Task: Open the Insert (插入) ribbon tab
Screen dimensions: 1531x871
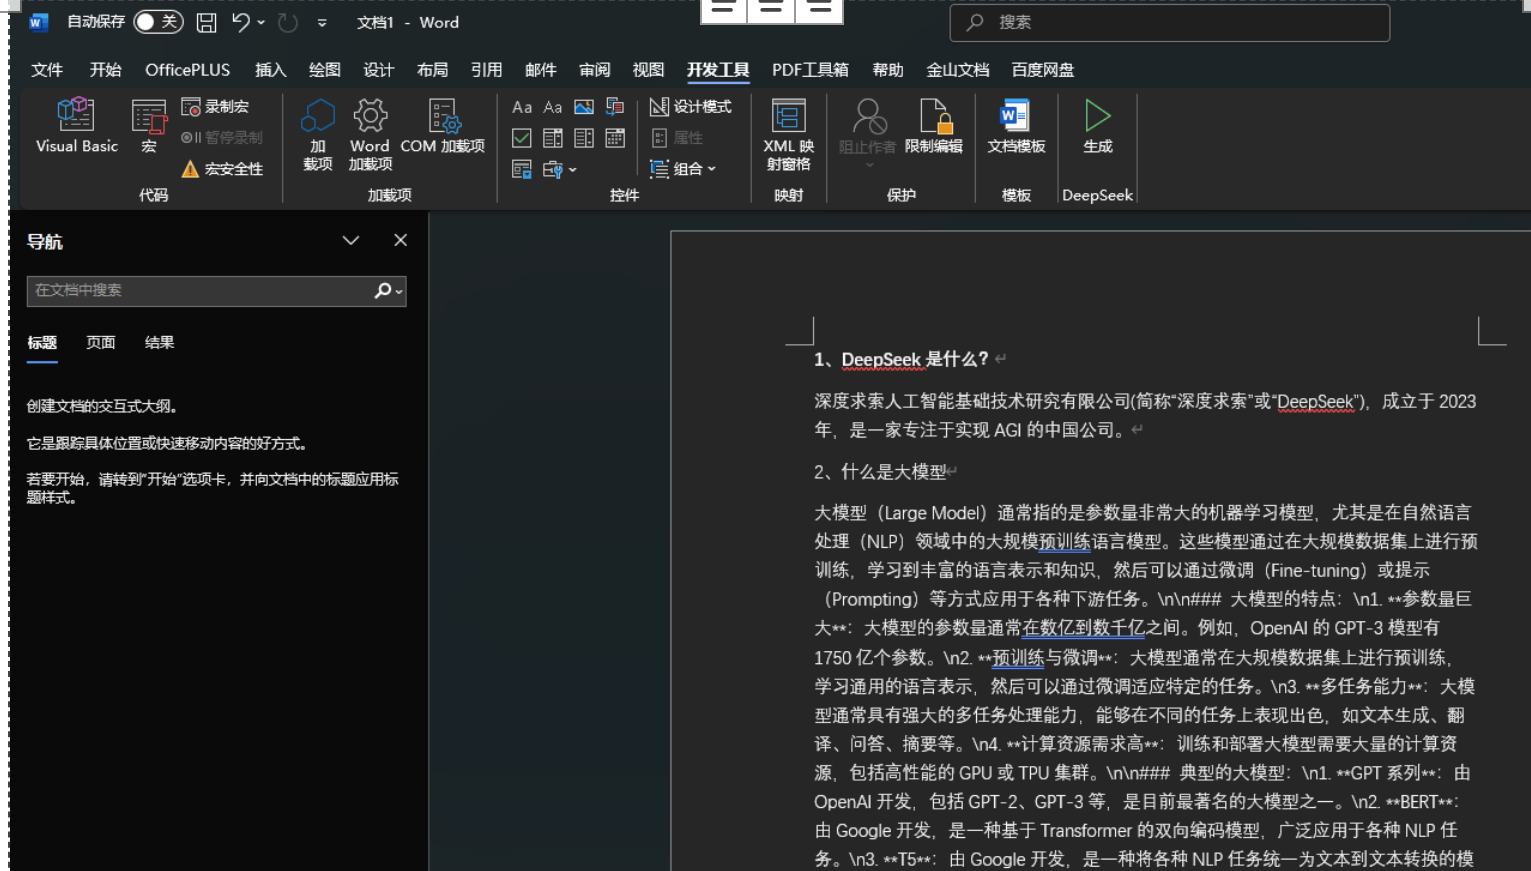Action: (270, 70)
